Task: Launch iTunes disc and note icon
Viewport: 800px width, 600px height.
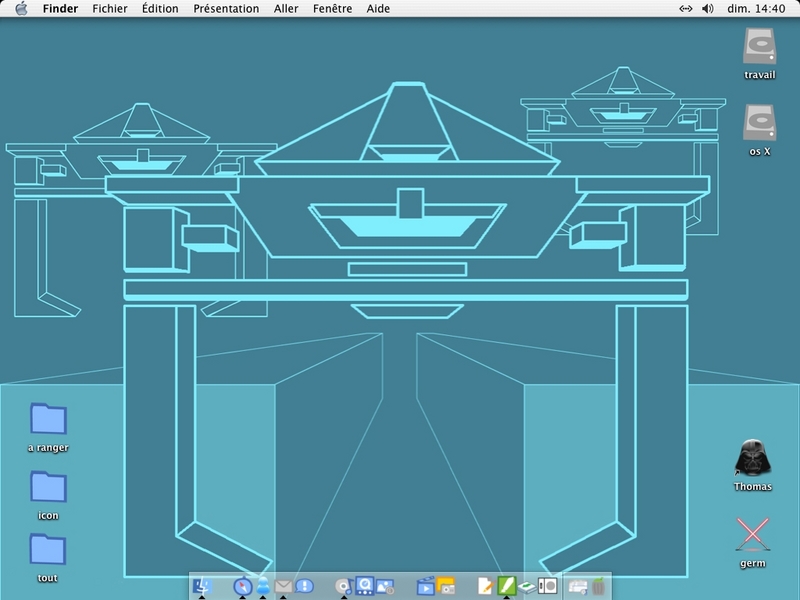Action: 344,586
